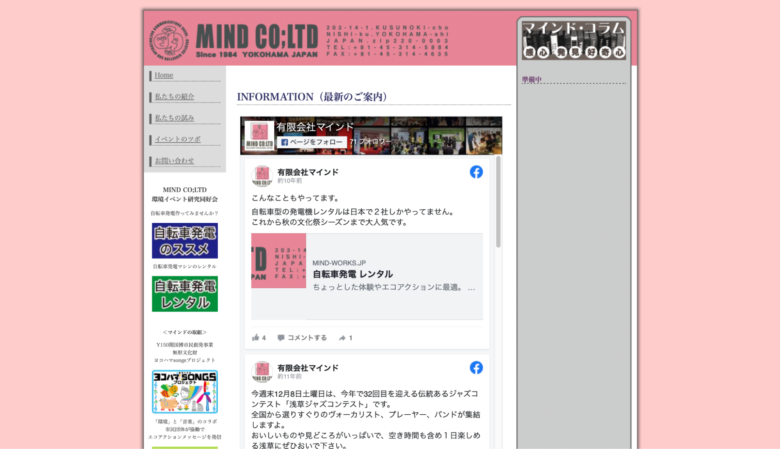This screenshot has height=449, width=780.
Task: Click the こんなこともやってます。 post text
Action: pos(295,198)
